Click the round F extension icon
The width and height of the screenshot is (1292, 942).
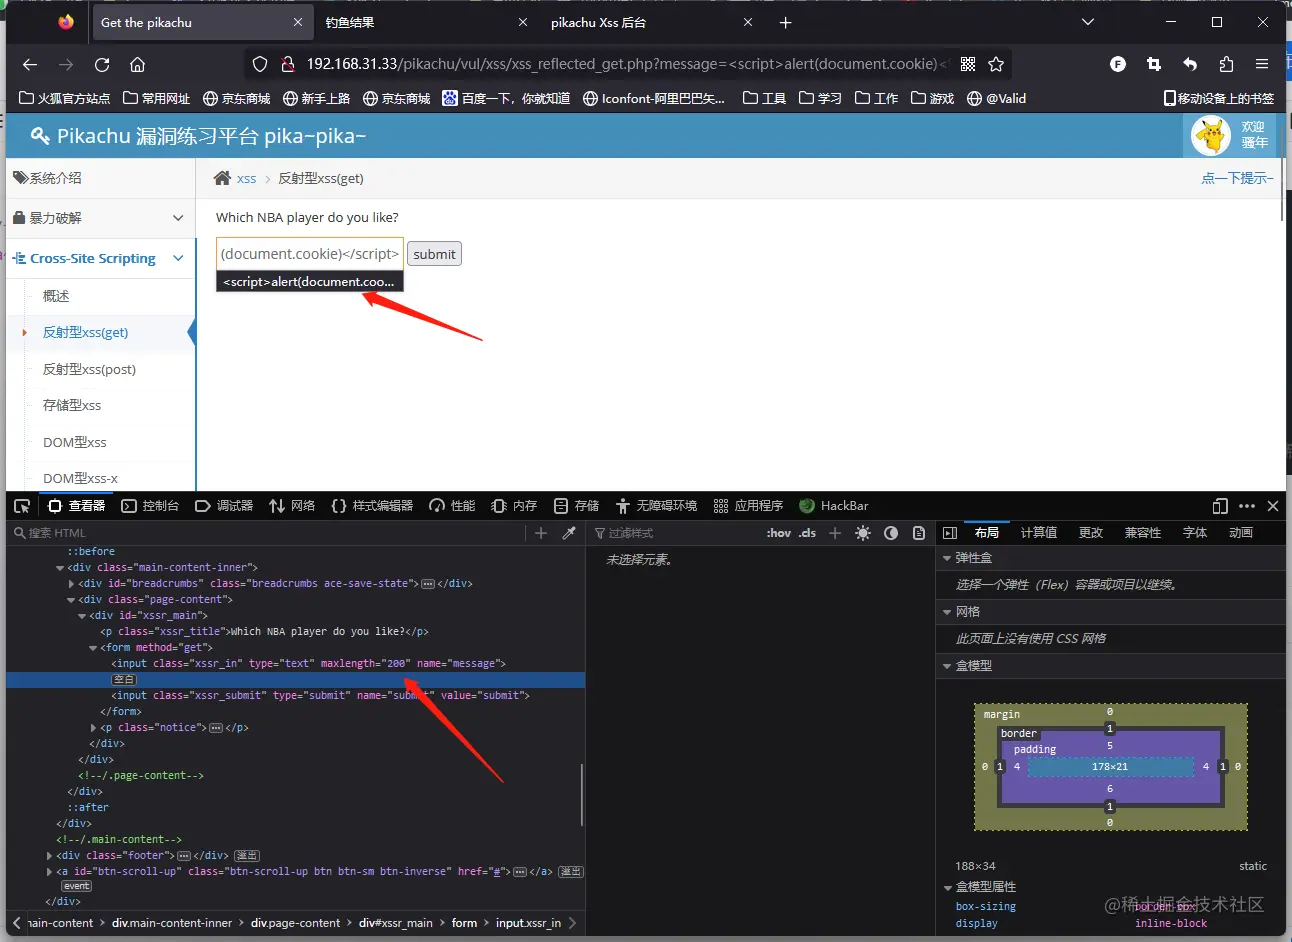[1118, 64]
